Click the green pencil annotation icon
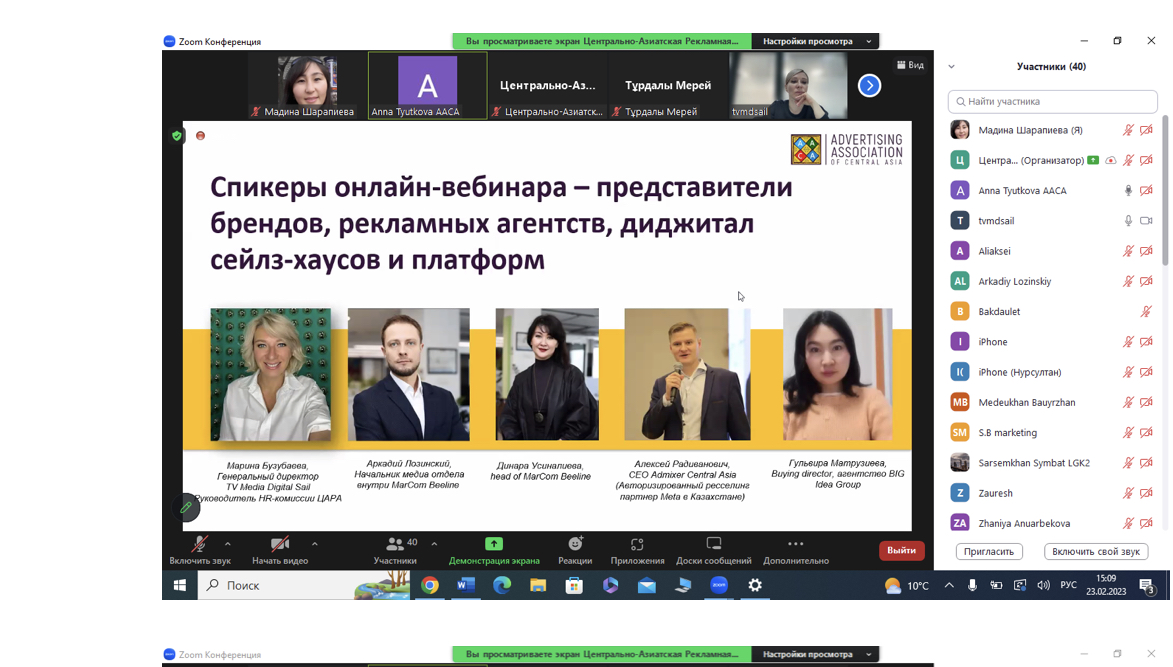The height and width of the screenshot is (667, 1173). [186, 508]
